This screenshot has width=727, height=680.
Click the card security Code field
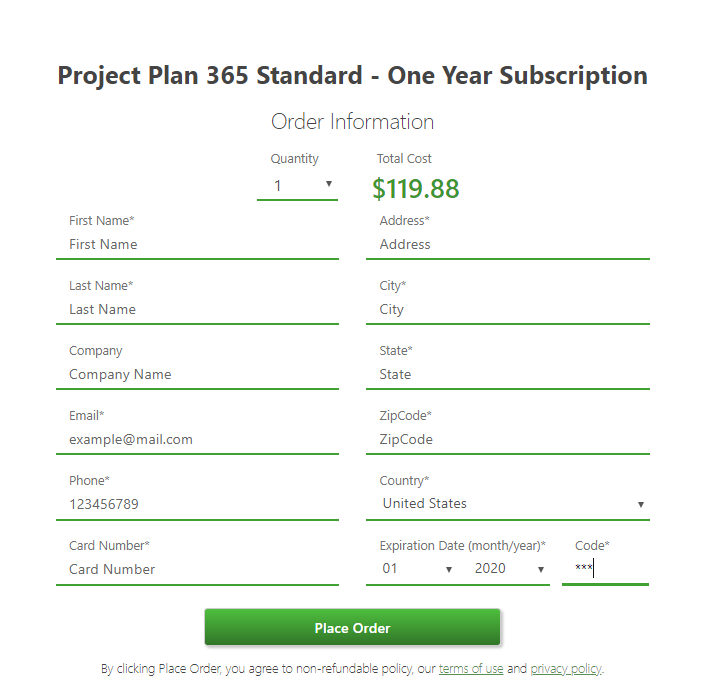pos(605,569)
